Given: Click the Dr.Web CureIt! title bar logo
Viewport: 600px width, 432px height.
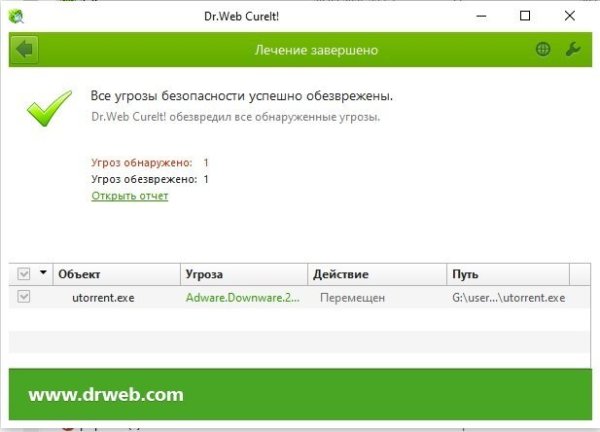Looking at the screenshot, I should 16,16.
